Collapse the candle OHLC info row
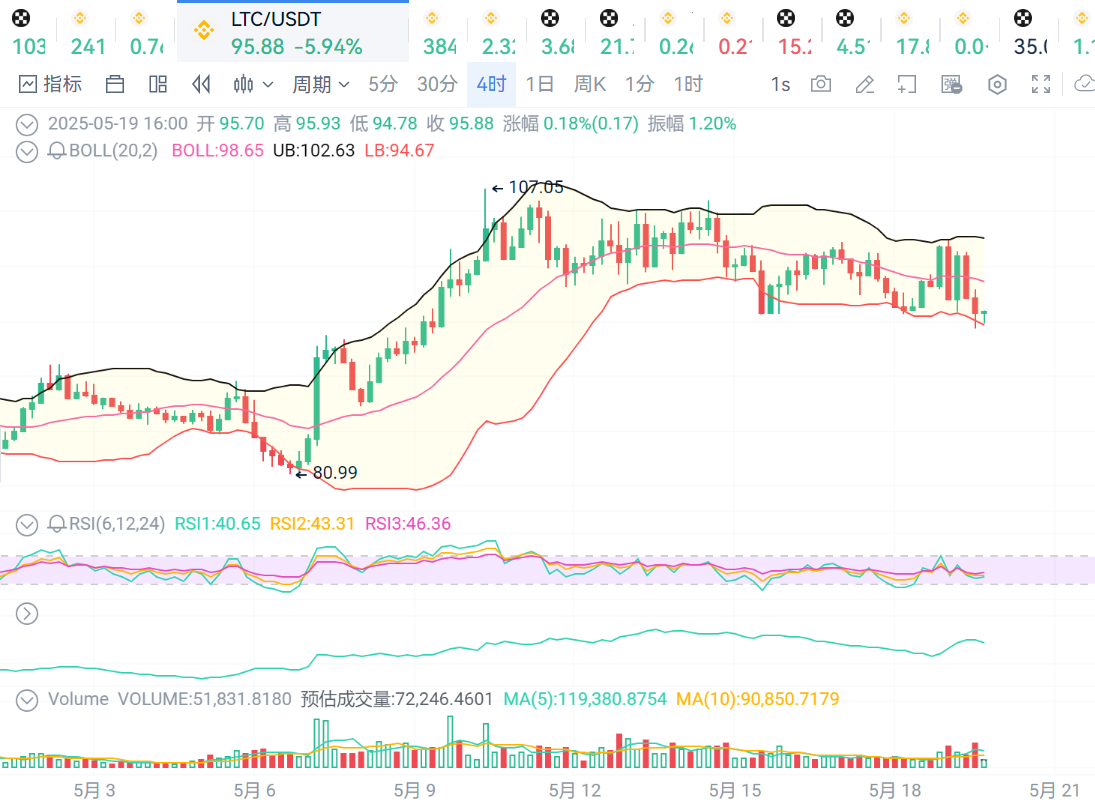The height and width of the screenshot is (805, 1095). pyautogui.click(x=27, y=125)
